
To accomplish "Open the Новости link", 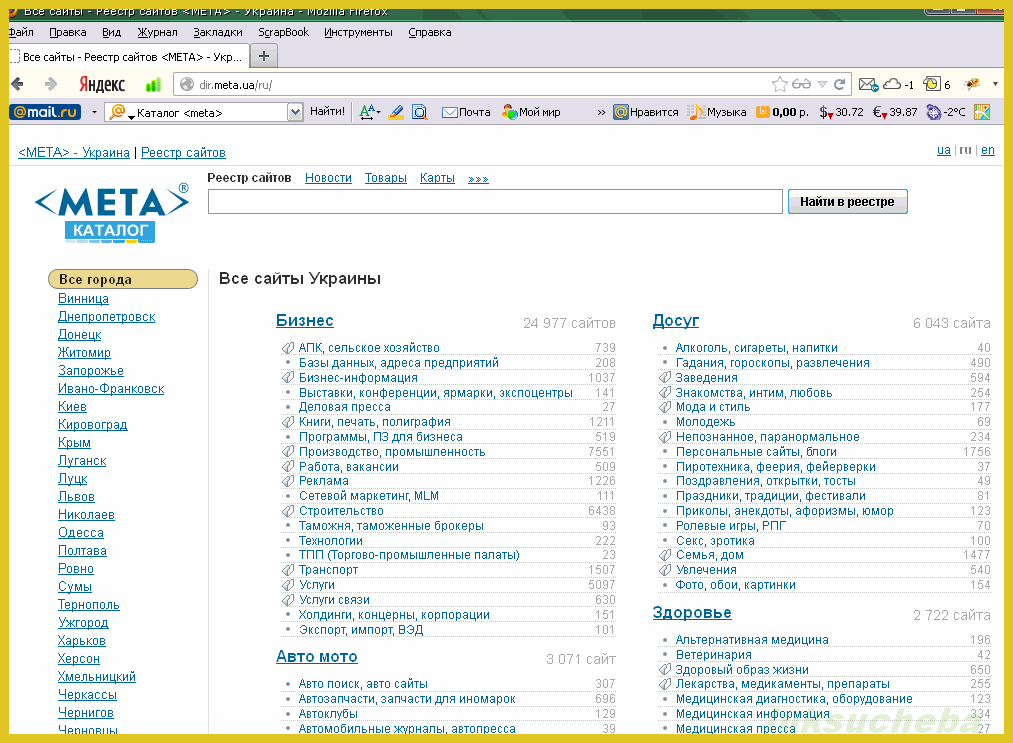I will [x=328, y=178].
